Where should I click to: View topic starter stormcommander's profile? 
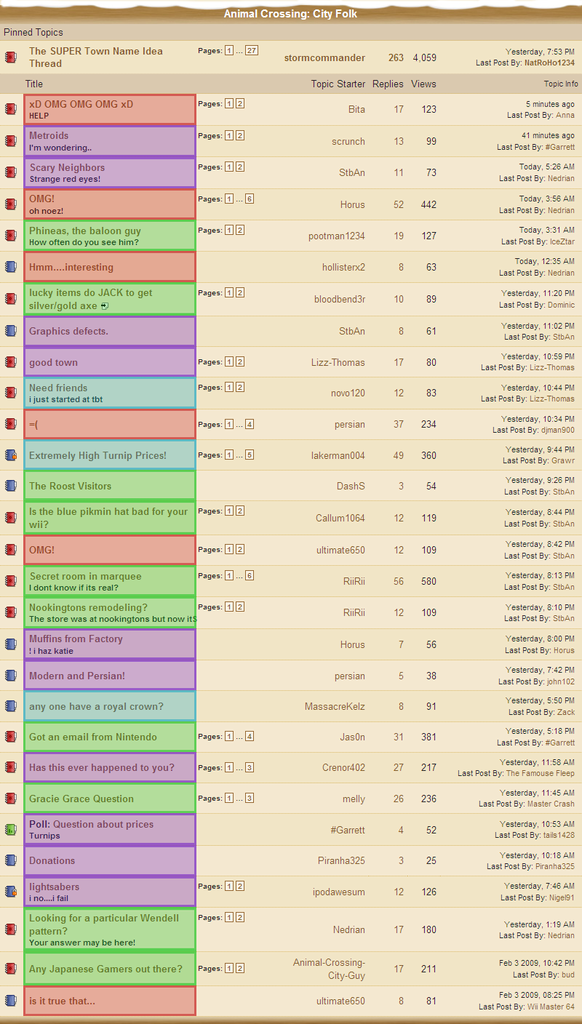325,58
